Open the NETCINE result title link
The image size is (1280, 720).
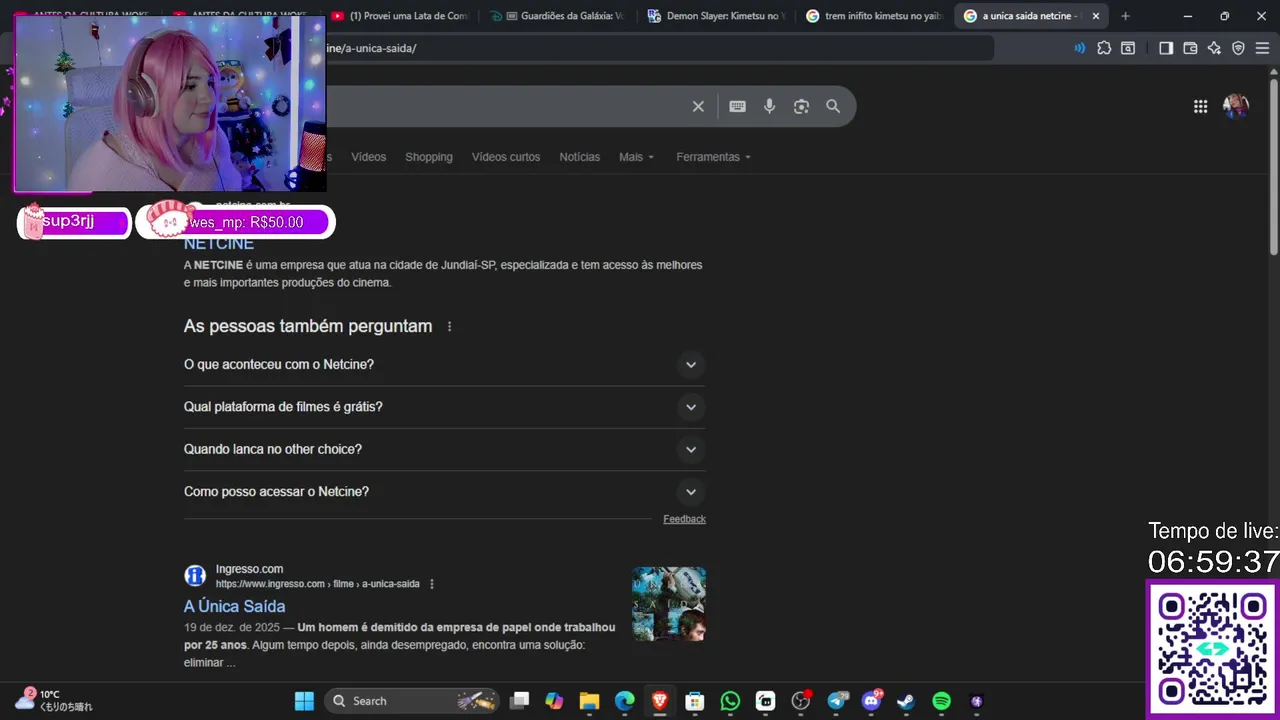point(219,243)
